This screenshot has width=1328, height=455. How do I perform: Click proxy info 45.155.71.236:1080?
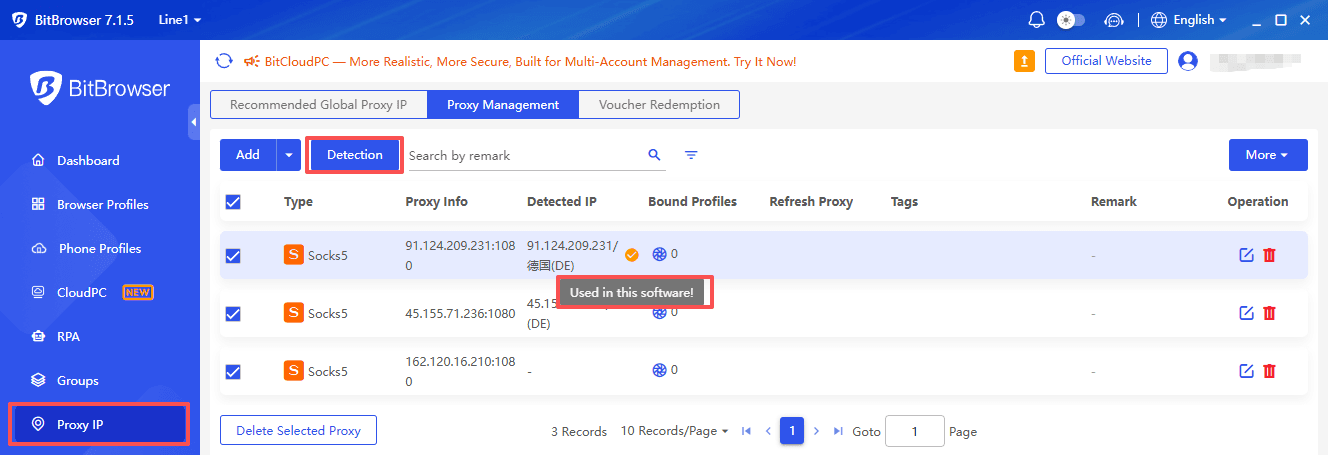[x=460, y=313]
